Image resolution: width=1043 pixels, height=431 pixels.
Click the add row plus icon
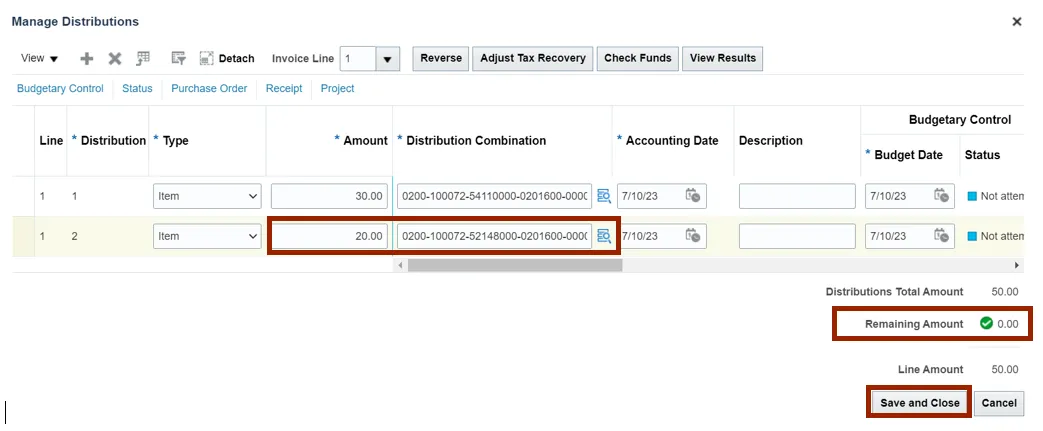87,59
